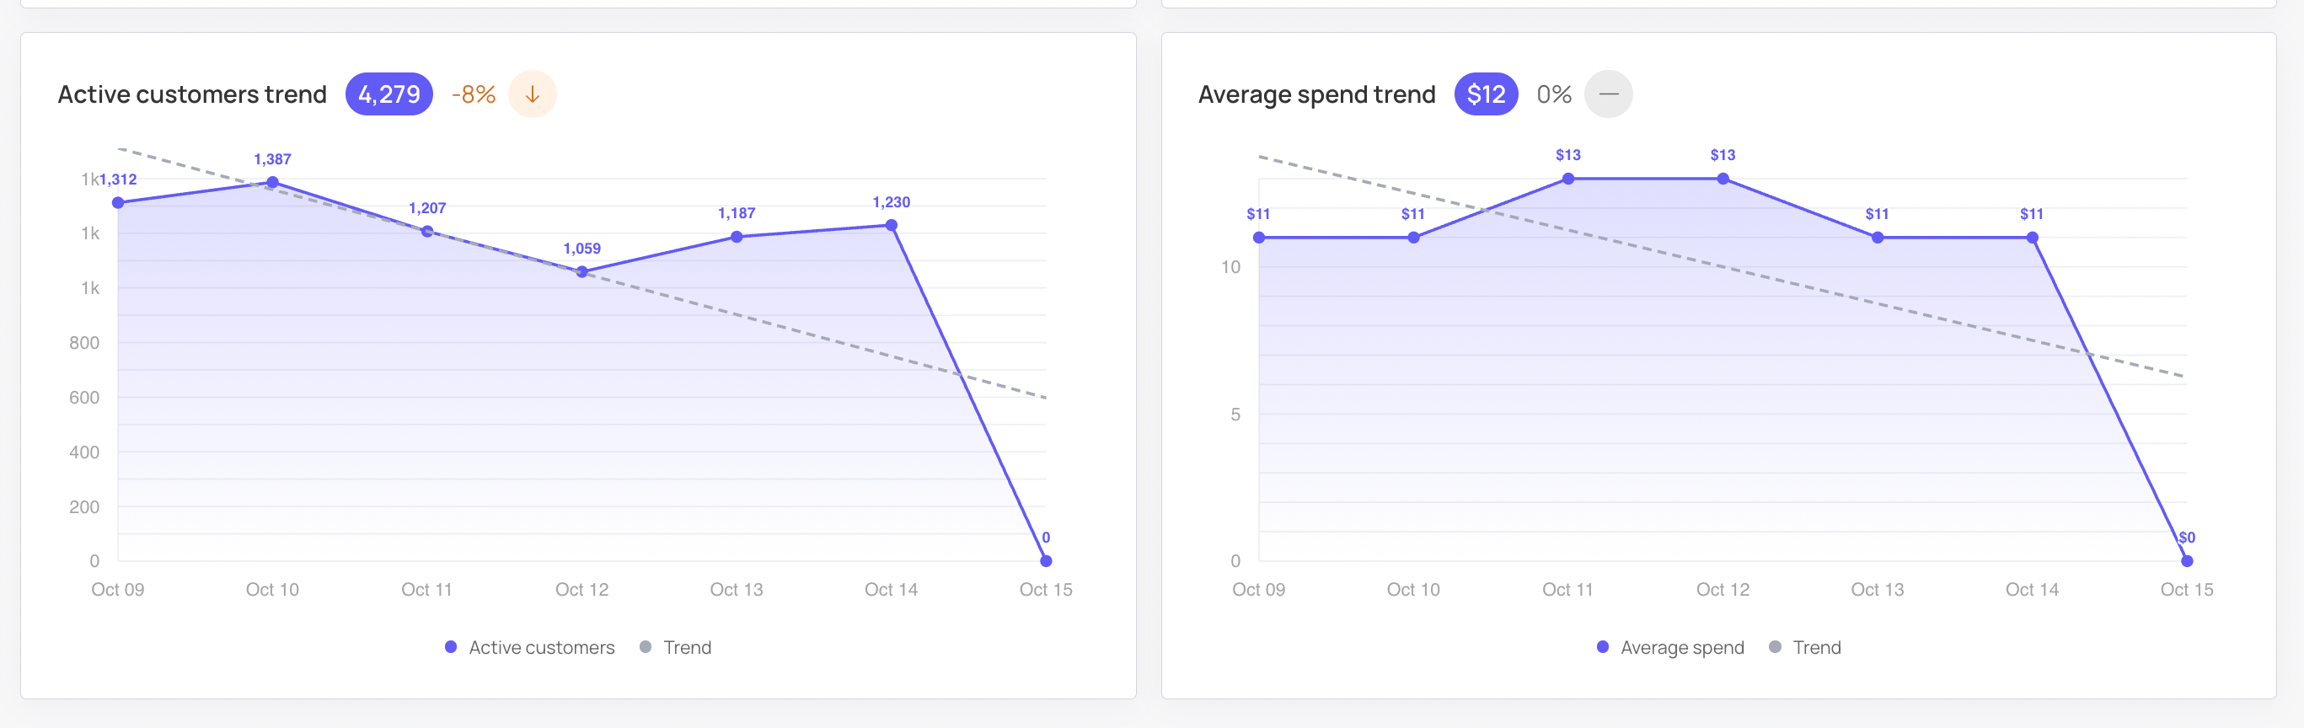
Task: Hide the Average spend series via legend label
Action: [1682, 647]
